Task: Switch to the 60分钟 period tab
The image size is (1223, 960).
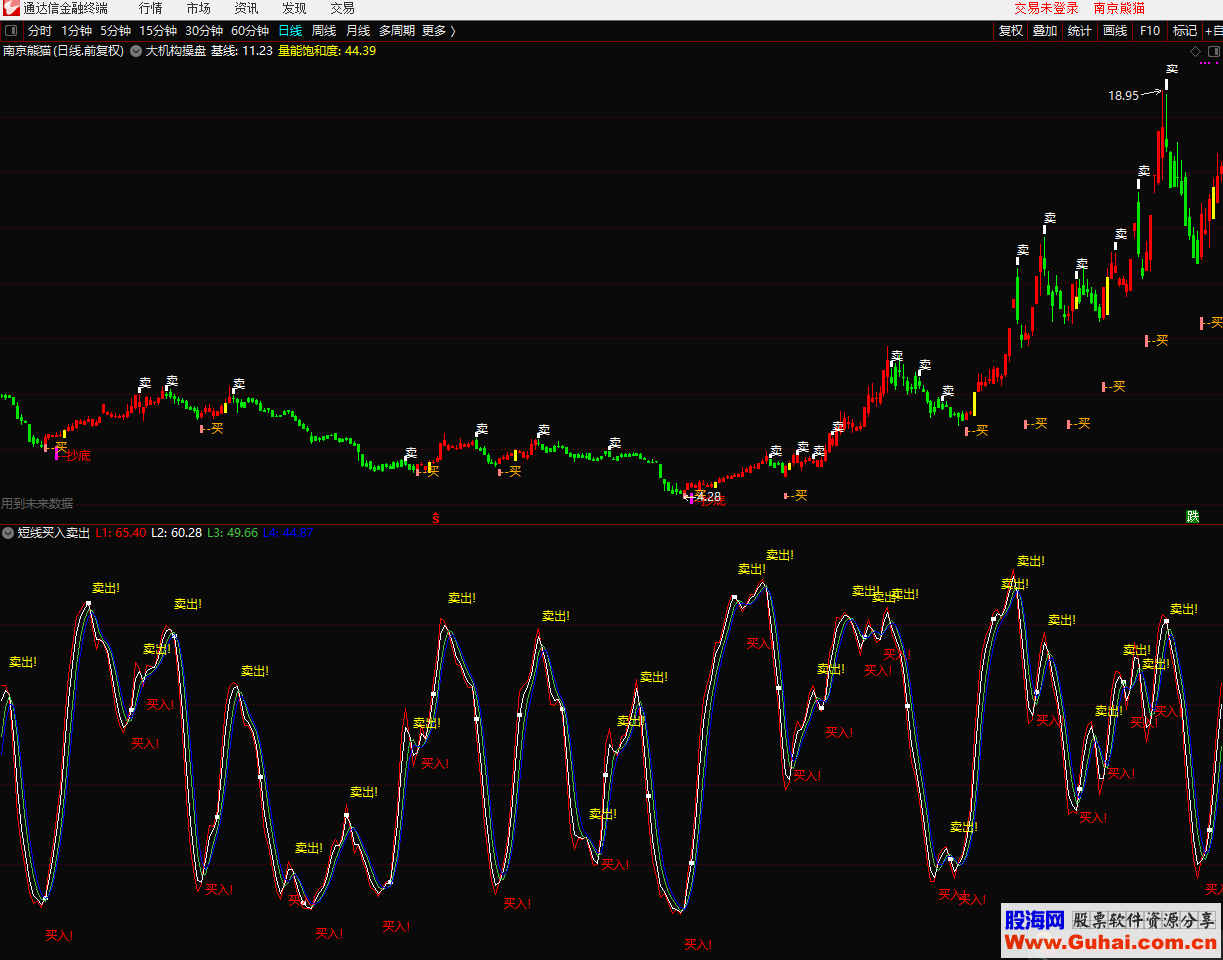Action: pos(250,31)
